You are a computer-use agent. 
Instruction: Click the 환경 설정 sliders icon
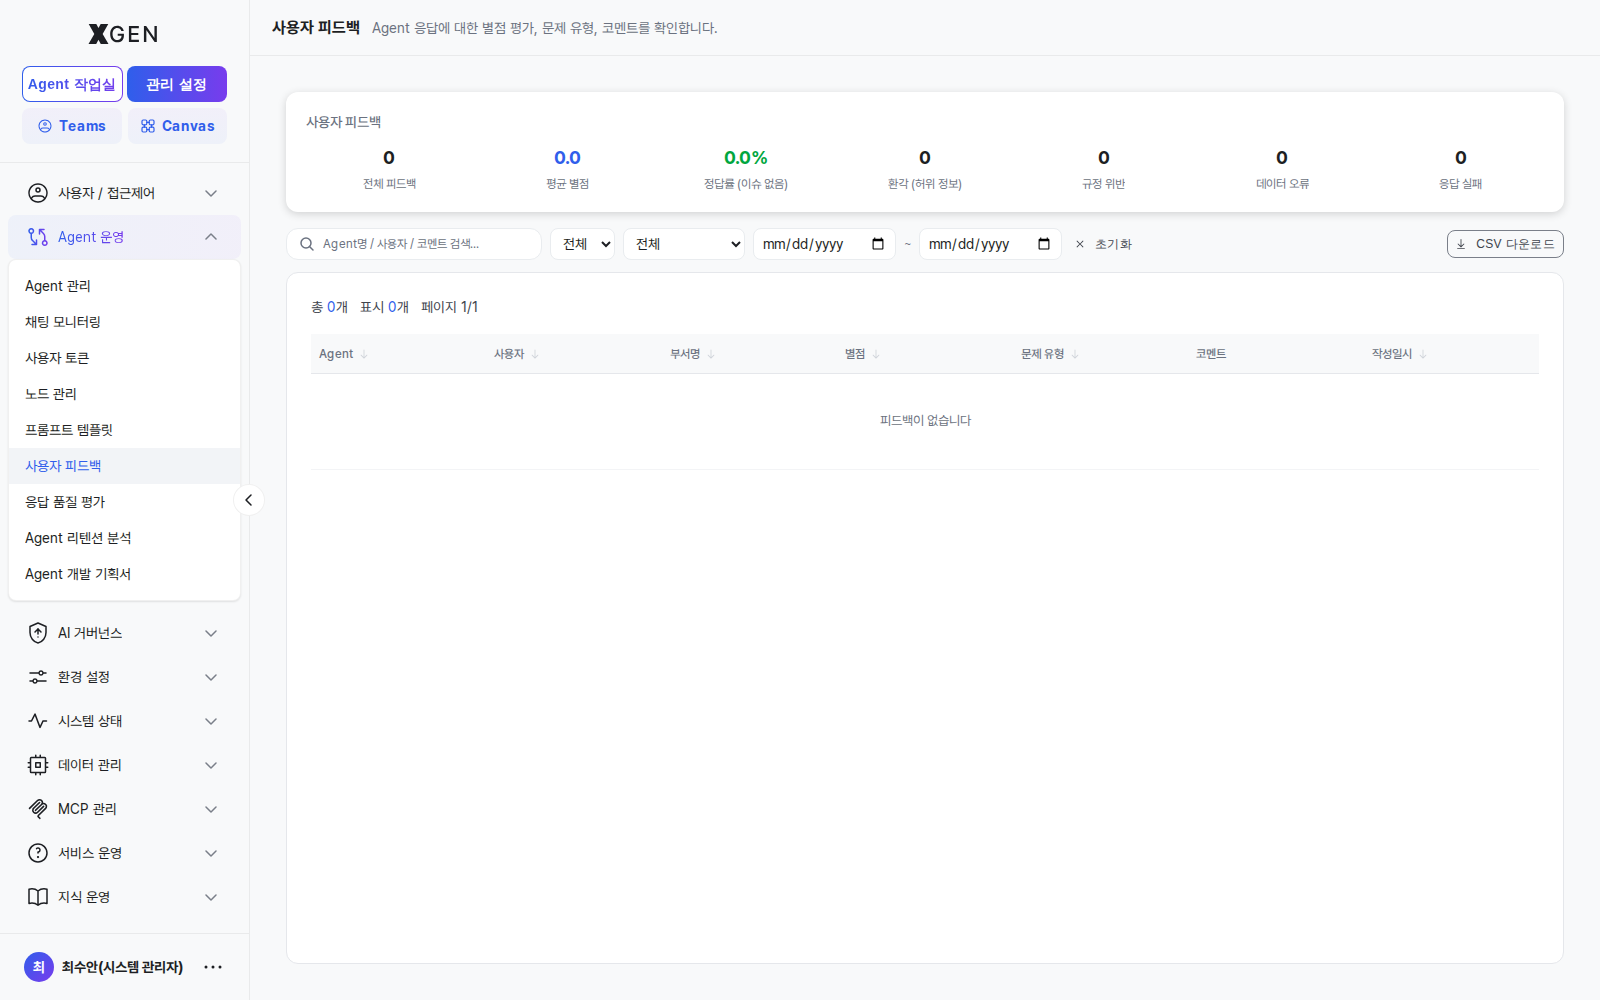pyautogui.click(x=38, y=677)
